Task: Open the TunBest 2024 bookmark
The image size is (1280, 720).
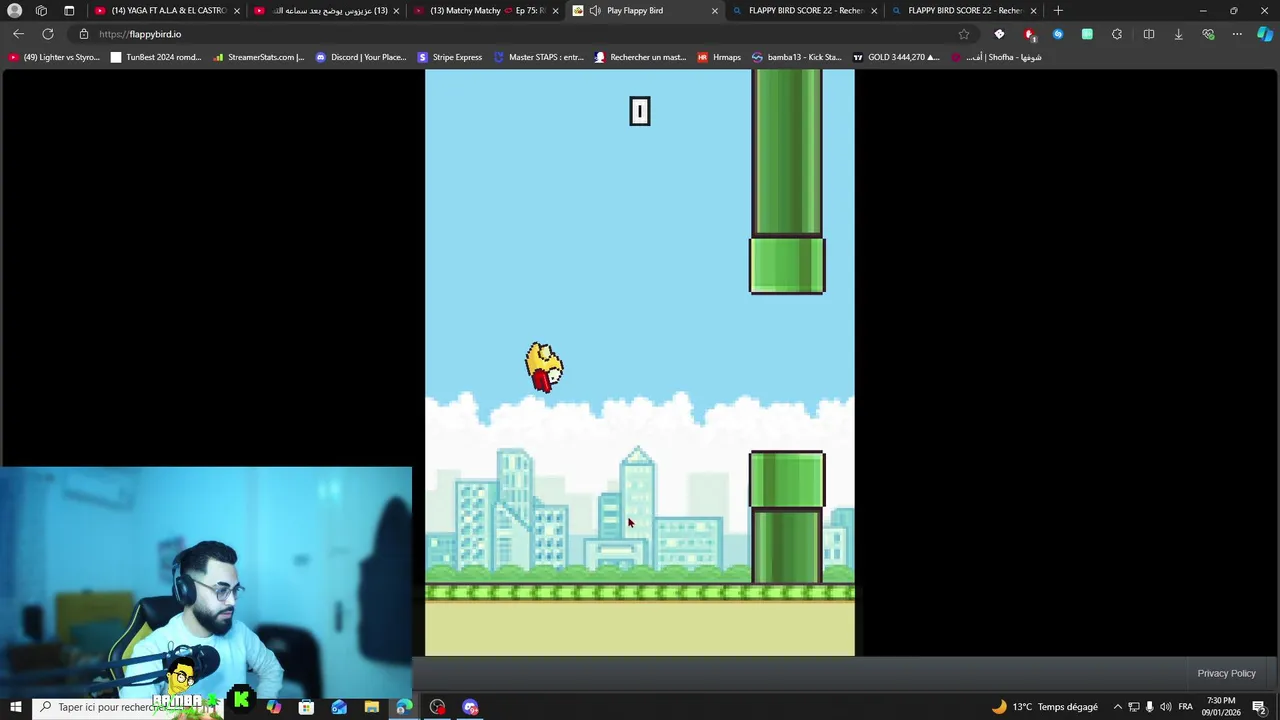Action: pyautogui.click(x=156, y=57)
